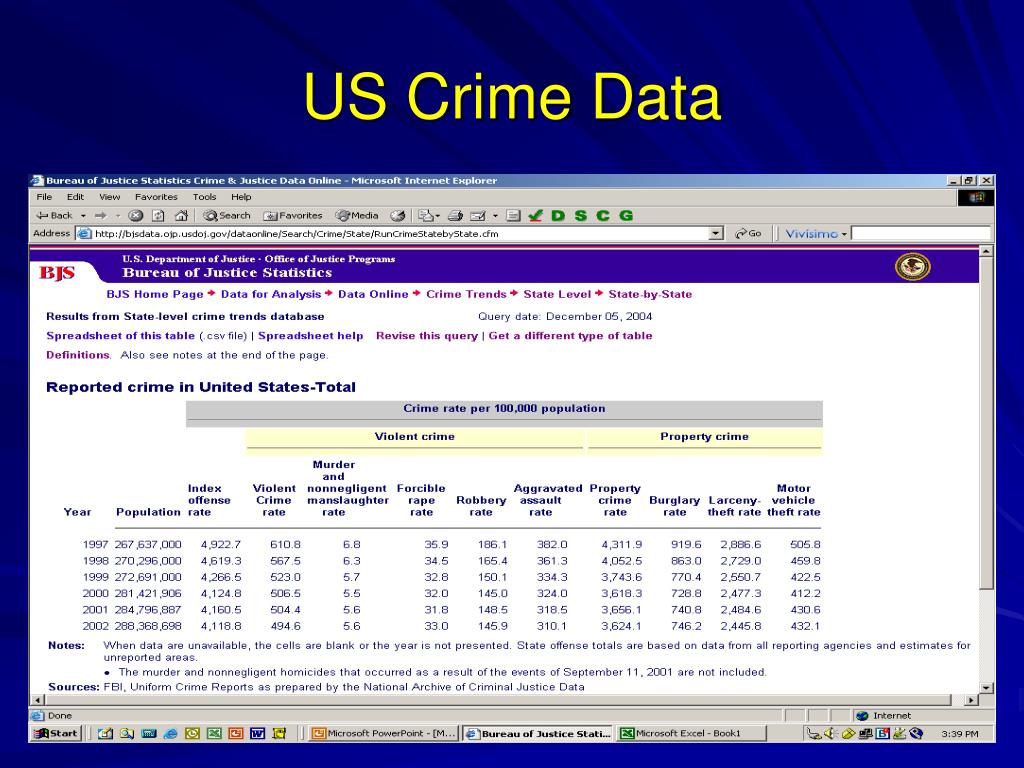The height and width of the screenshot is (768, 1024).
Task: Open the Edit menu
Action: click(x=75, y=197)
